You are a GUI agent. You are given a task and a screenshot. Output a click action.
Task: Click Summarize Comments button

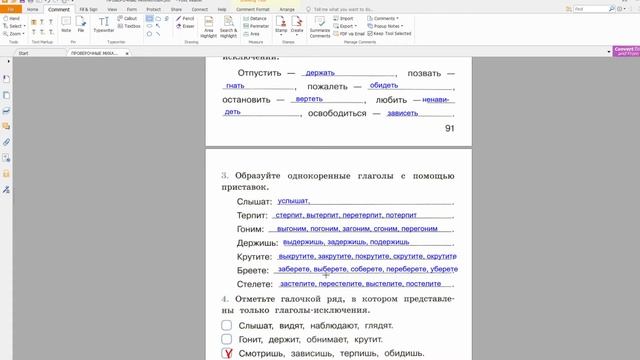point(320,27)
